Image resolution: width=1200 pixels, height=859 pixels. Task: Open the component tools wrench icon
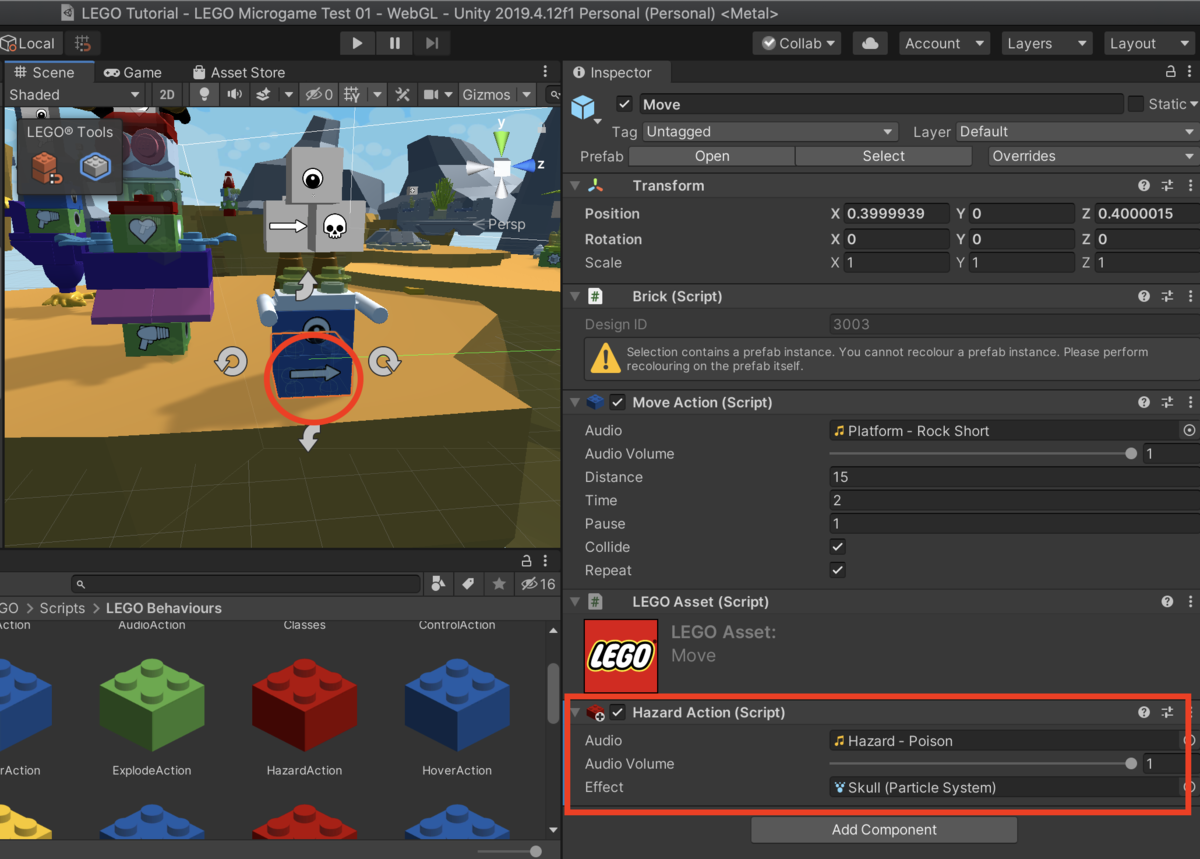click(402, 94)
